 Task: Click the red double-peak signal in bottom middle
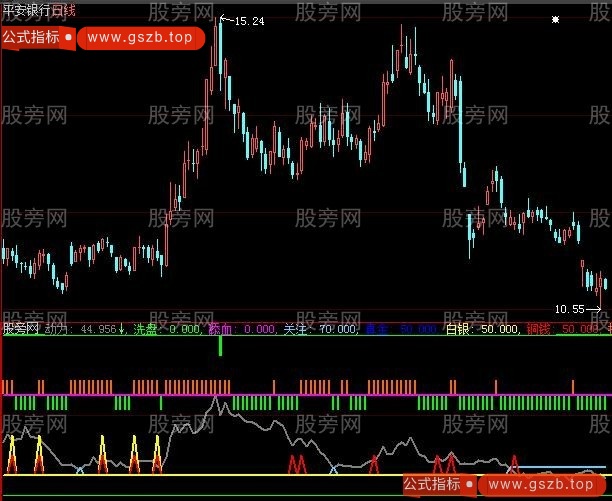tap(296, 463)
